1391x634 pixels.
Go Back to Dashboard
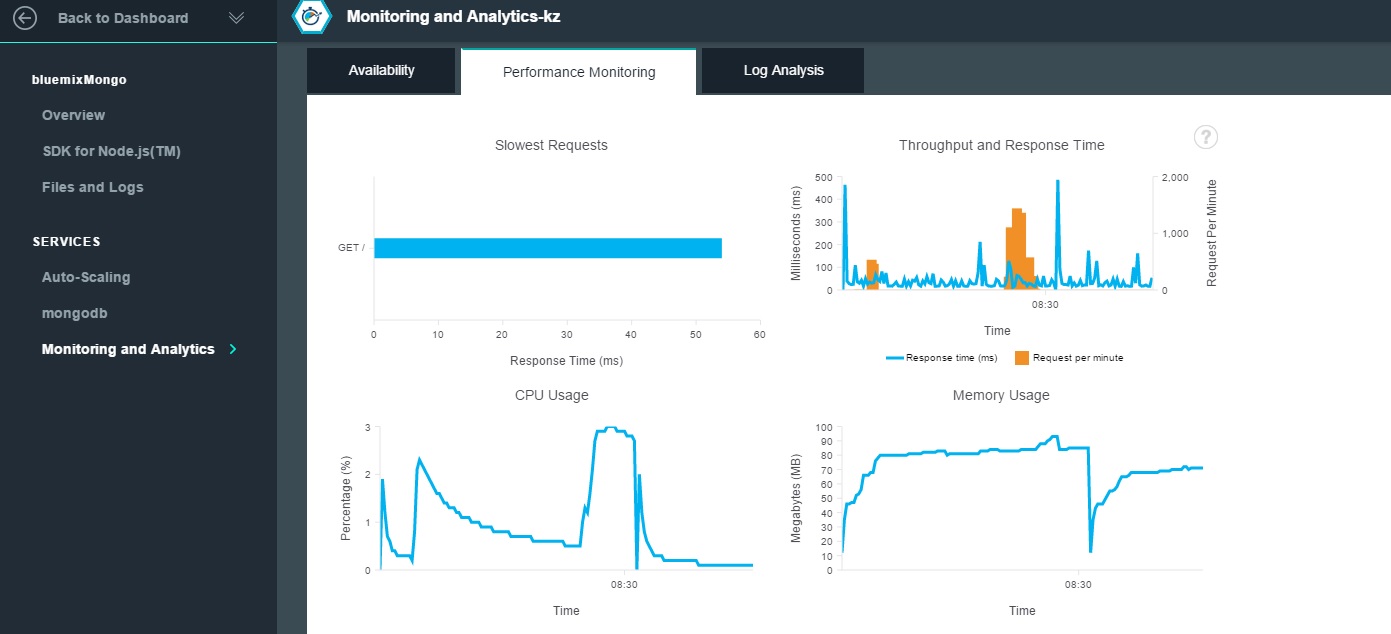click(x=122, y=18)
